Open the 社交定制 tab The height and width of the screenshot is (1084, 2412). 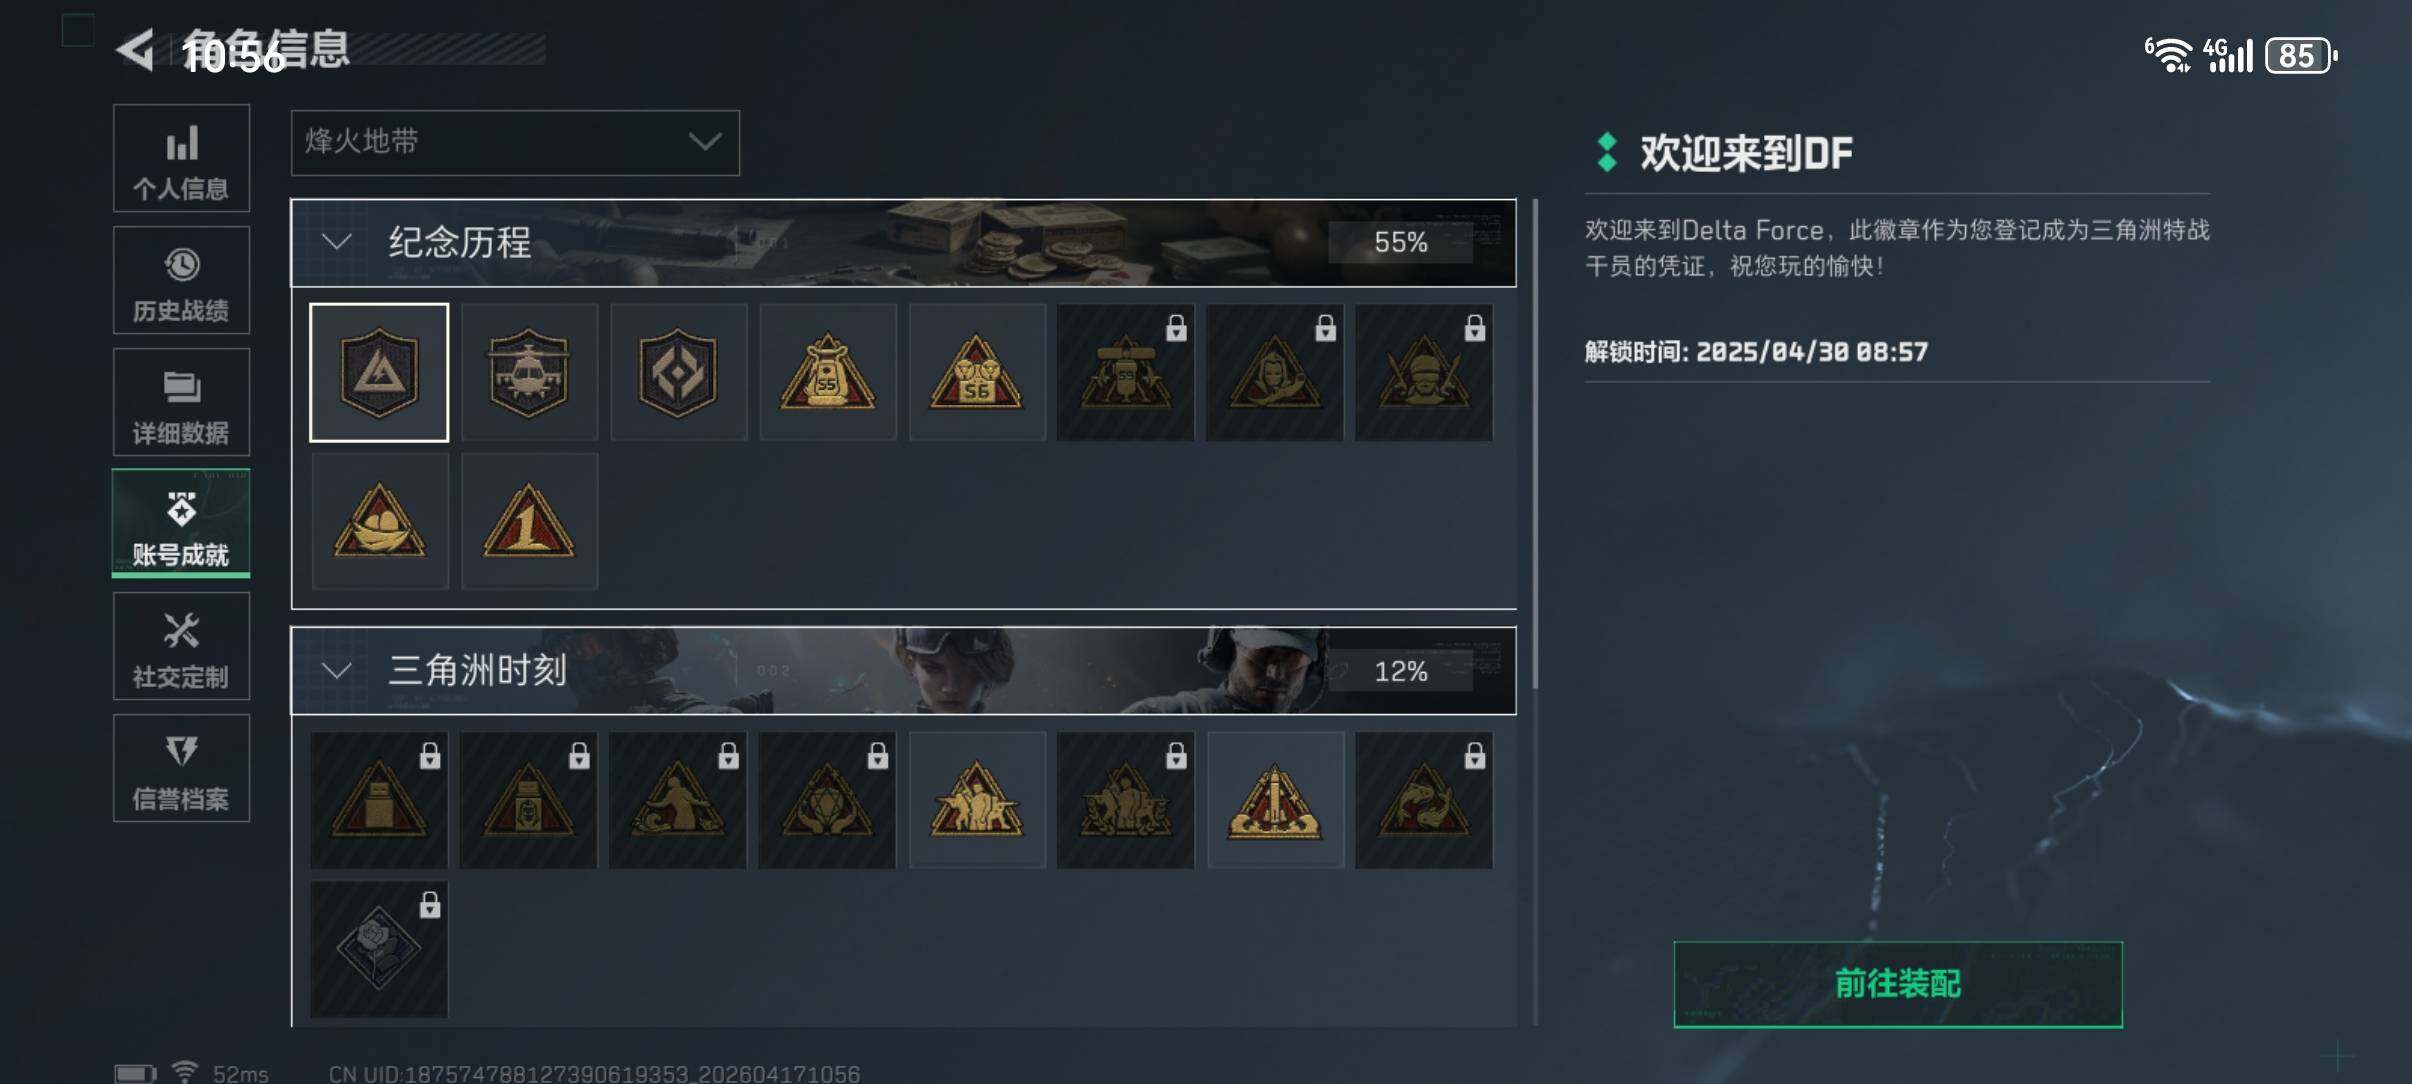coord(181,646)
